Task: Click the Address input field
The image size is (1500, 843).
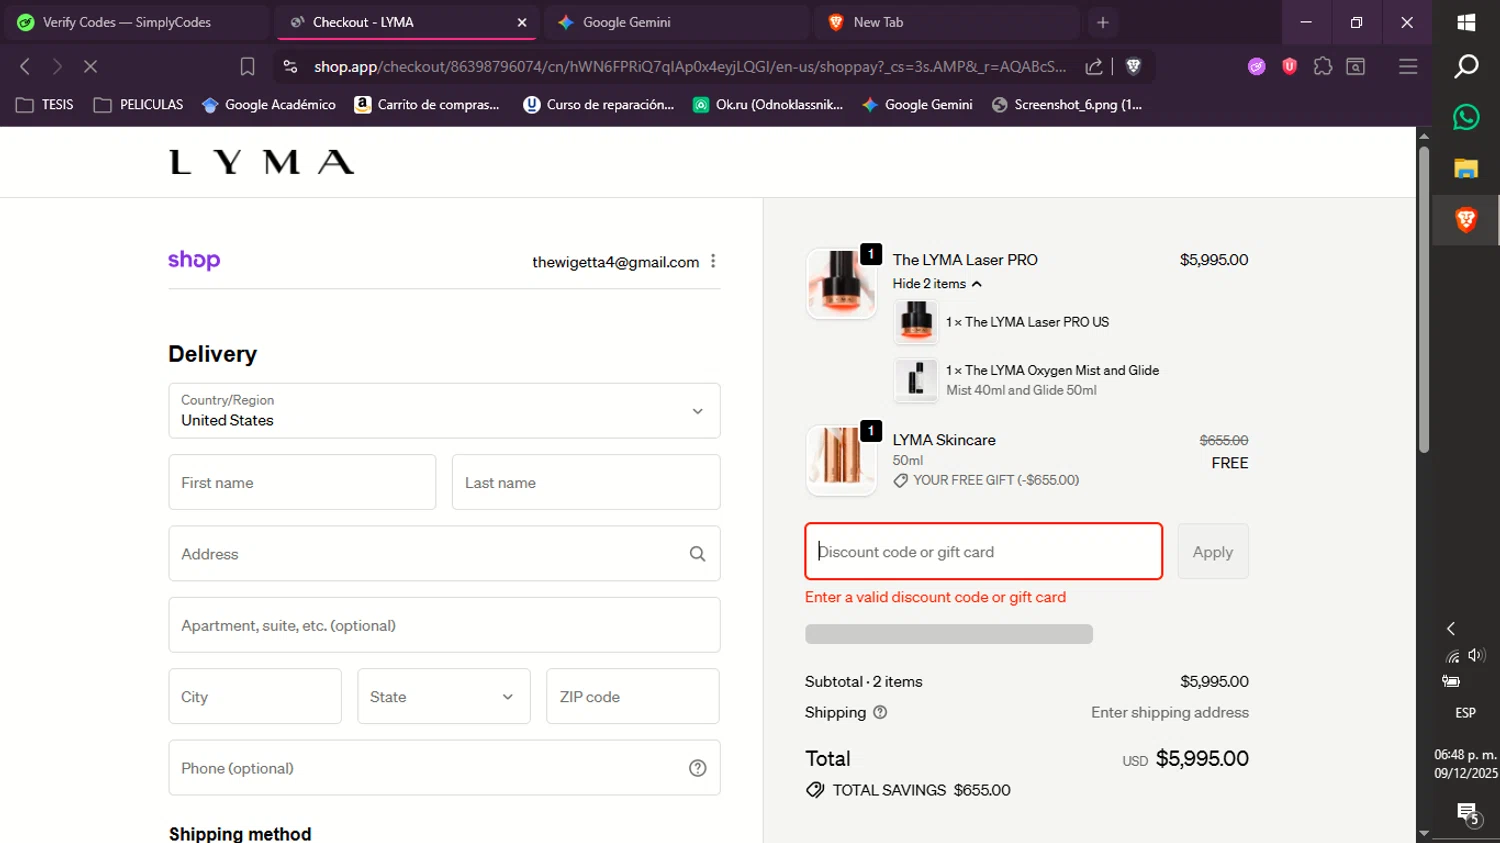Action: tap(444, 553)
